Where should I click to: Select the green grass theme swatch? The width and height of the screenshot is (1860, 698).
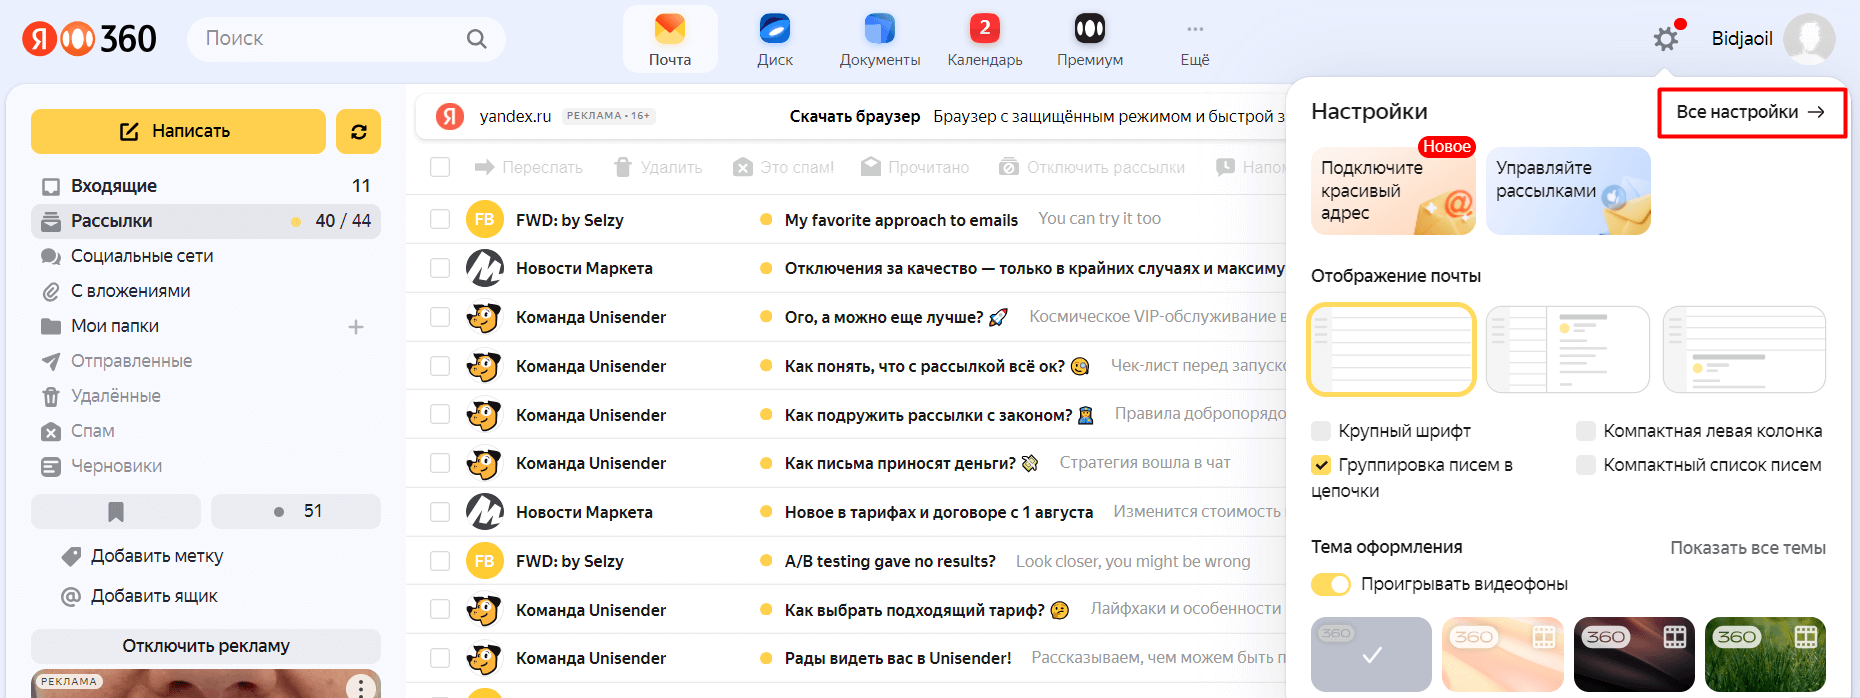pos(1765,655)
